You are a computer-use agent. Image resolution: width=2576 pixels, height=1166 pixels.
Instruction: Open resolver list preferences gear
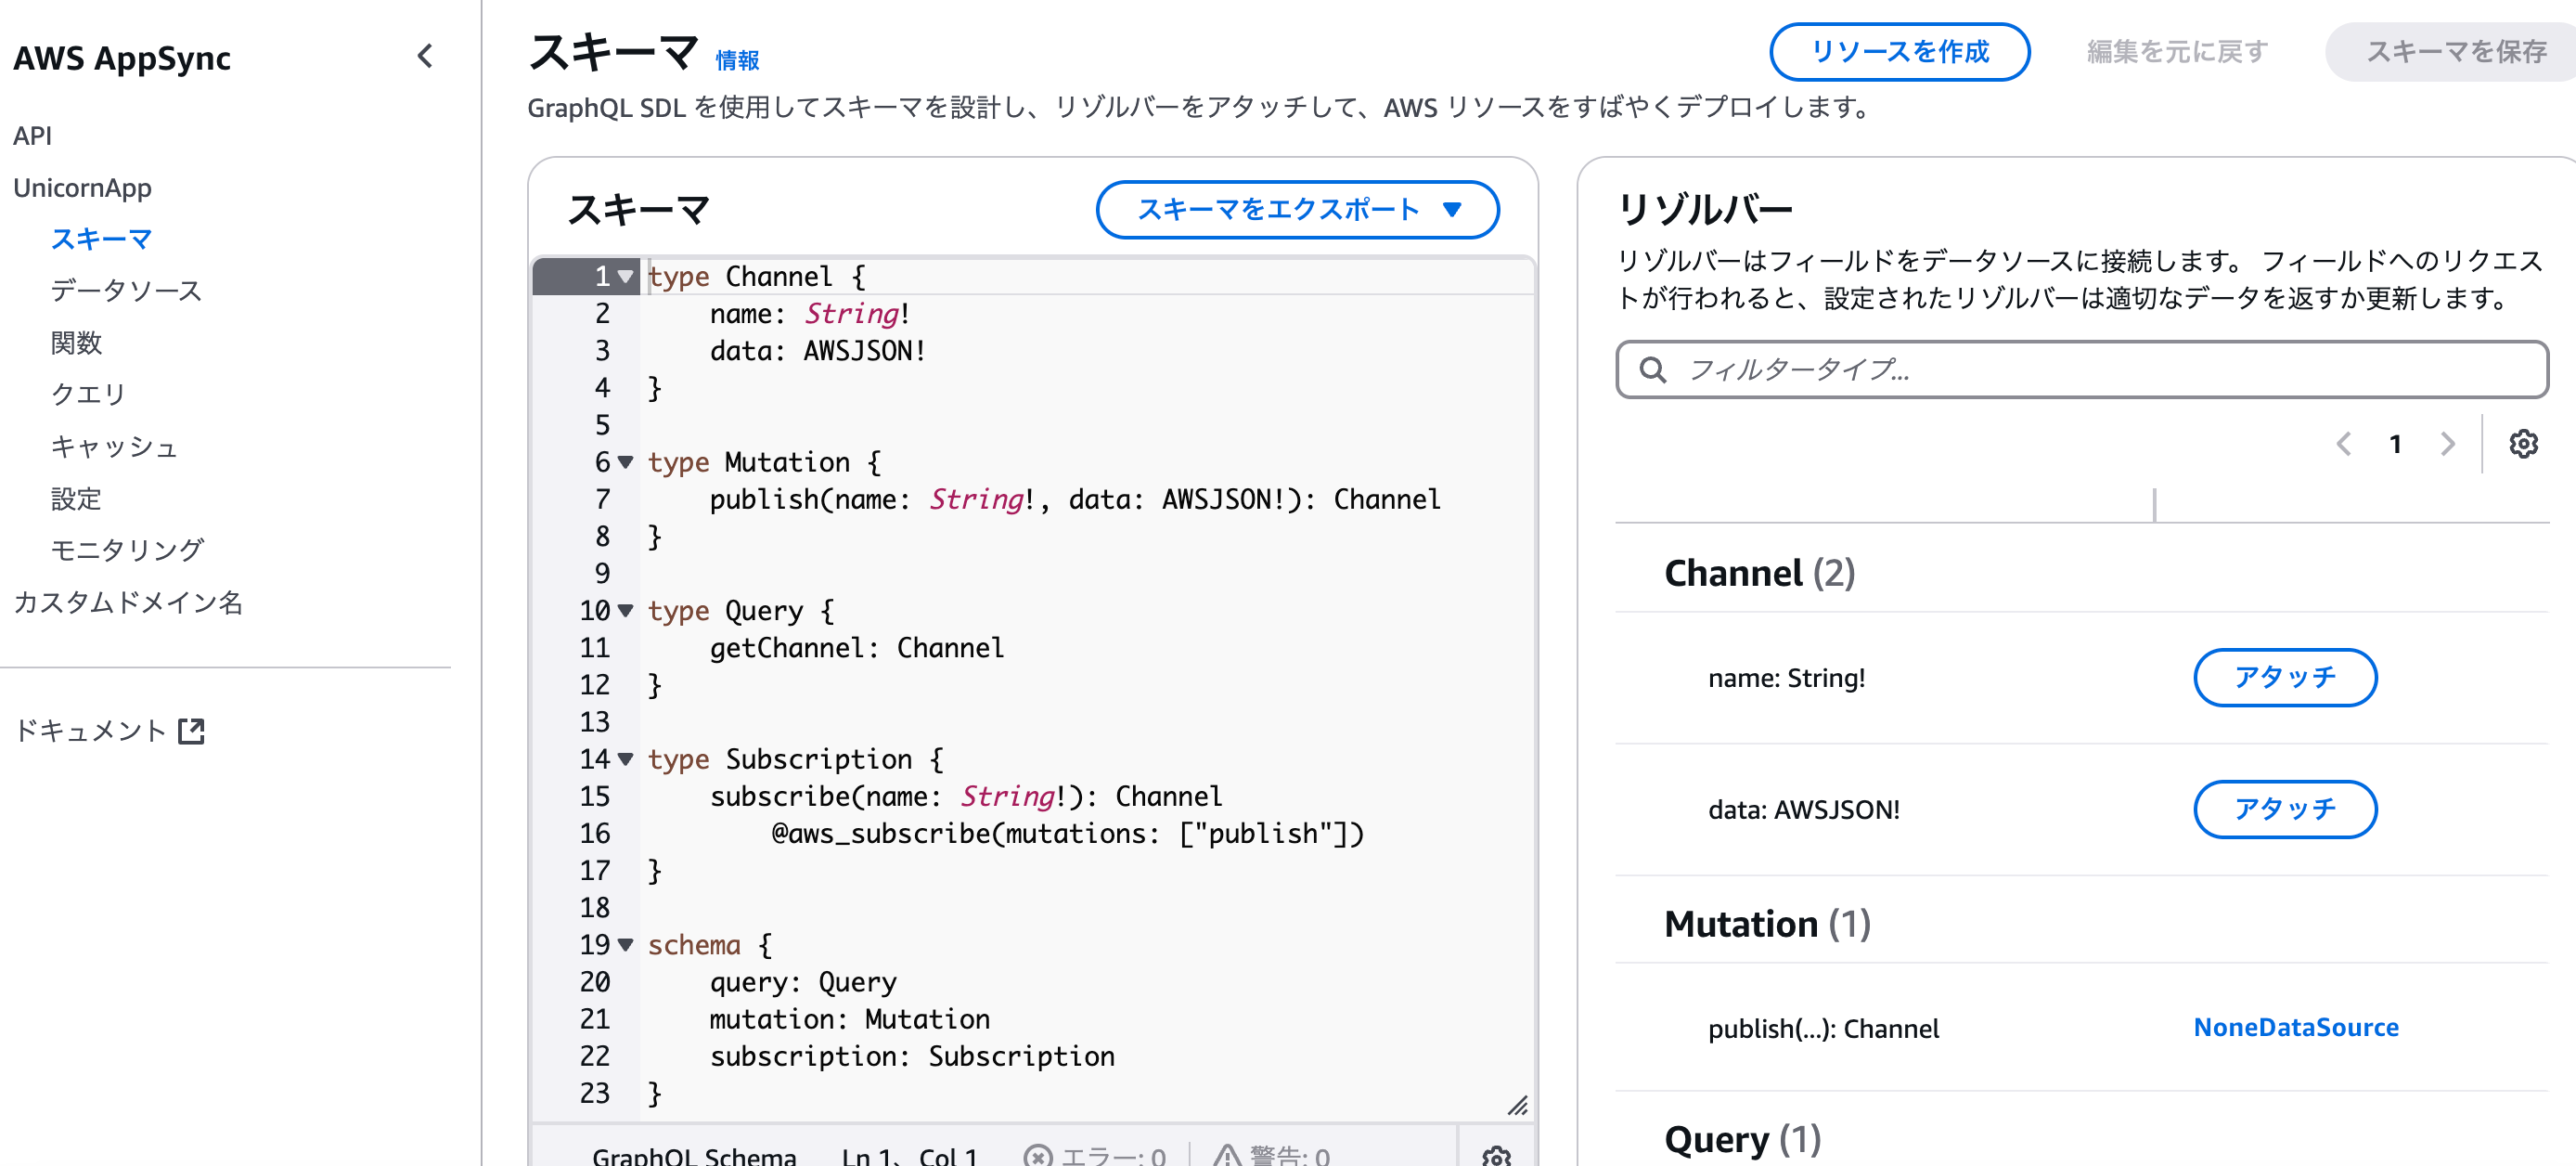2523,444
